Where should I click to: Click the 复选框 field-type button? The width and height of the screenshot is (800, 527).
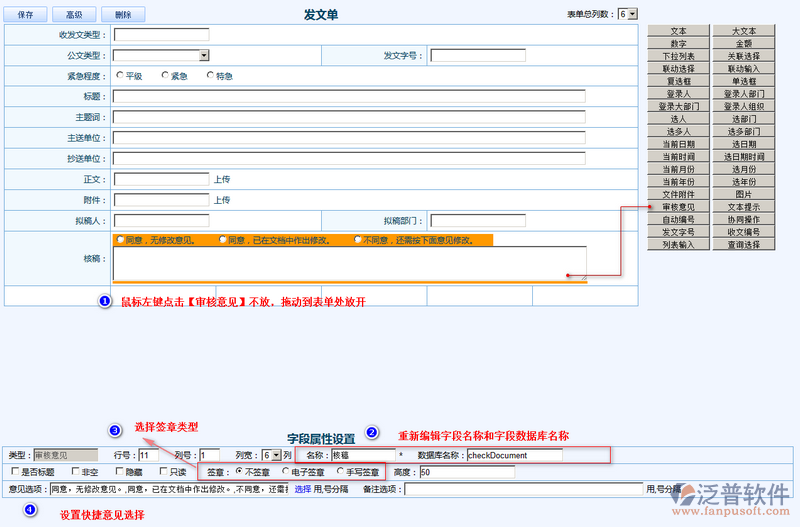(679, 81)
